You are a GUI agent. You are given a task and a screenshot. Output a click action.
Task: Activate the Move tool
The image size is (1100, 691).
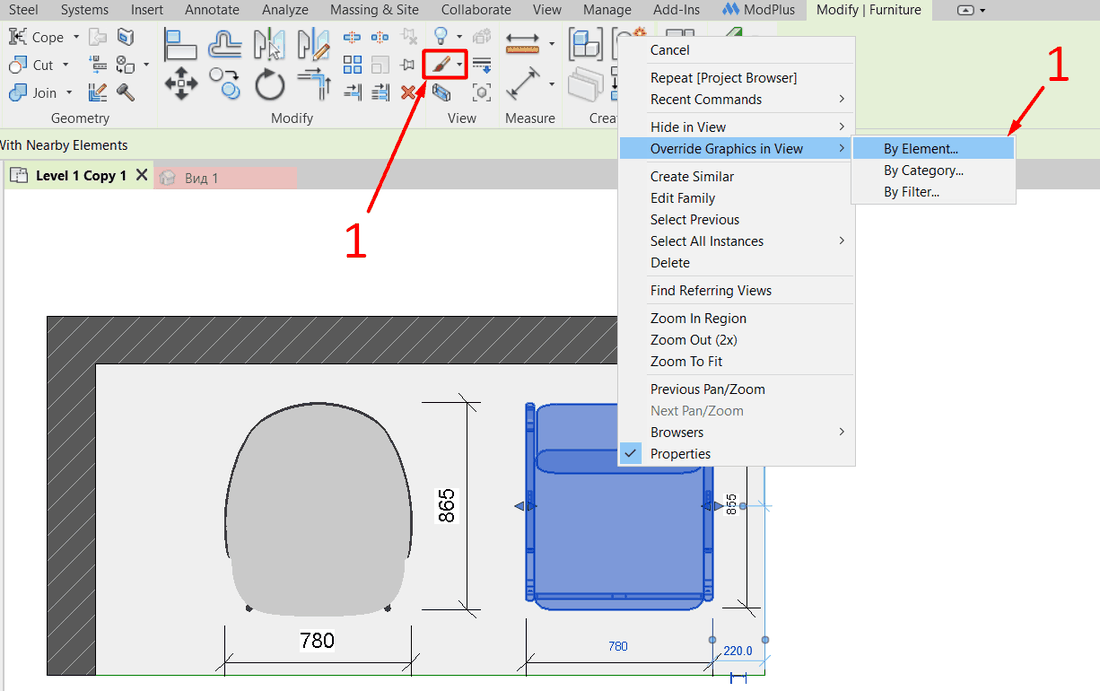click(180, 84)
